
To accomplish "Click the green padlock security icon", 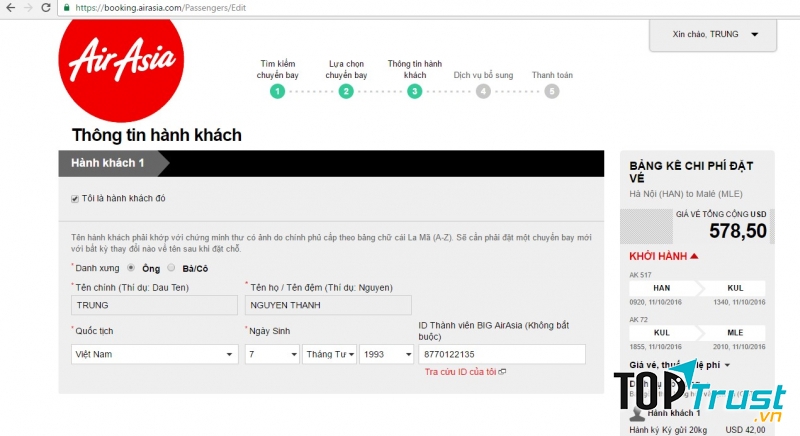I will [66, 8].
